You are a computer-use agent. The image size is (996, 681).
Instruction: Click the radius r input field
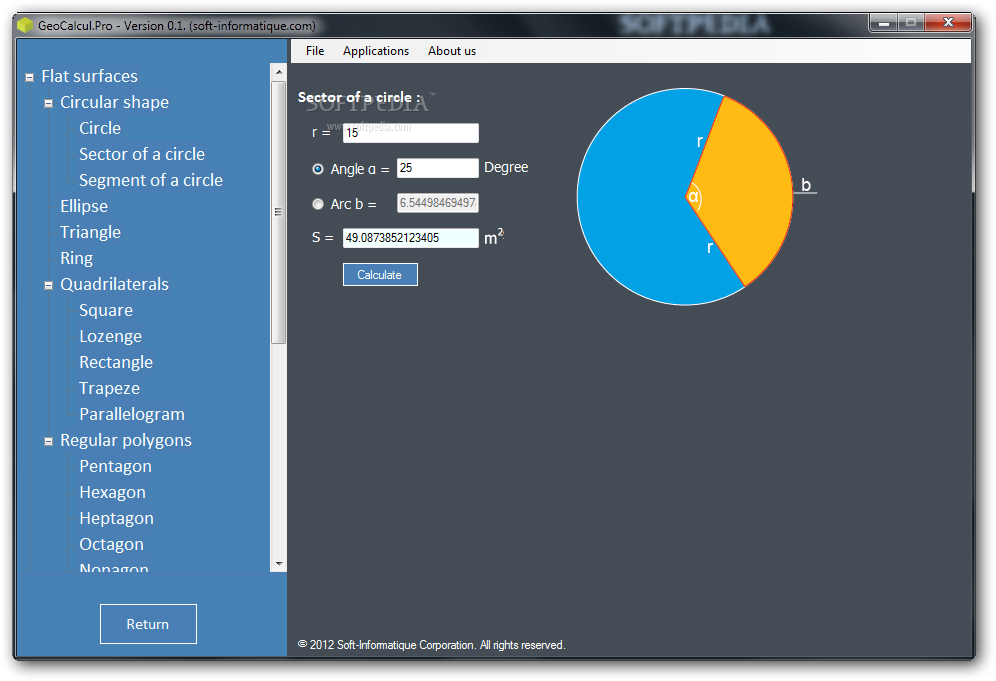point(410,133)
